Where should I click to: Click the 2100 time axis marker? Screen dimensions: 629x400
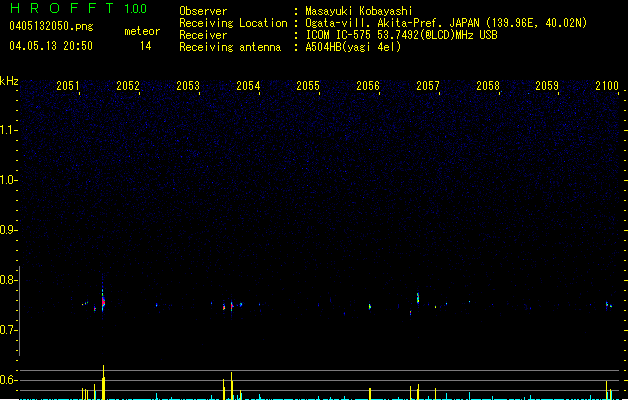pos(607,86)
